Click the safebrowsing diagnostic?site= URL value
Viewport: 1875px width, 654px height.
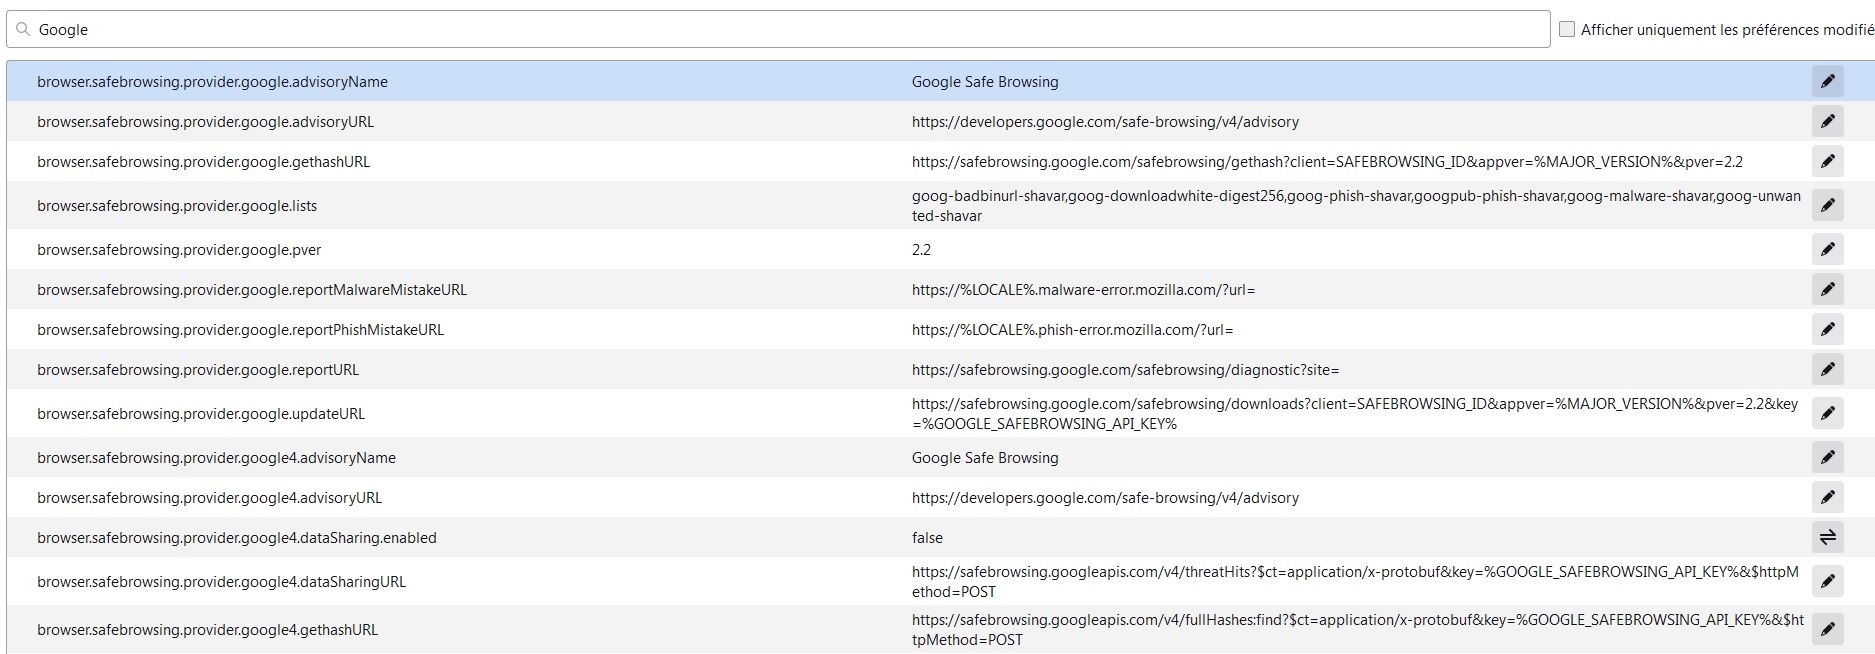[1125, 370]
